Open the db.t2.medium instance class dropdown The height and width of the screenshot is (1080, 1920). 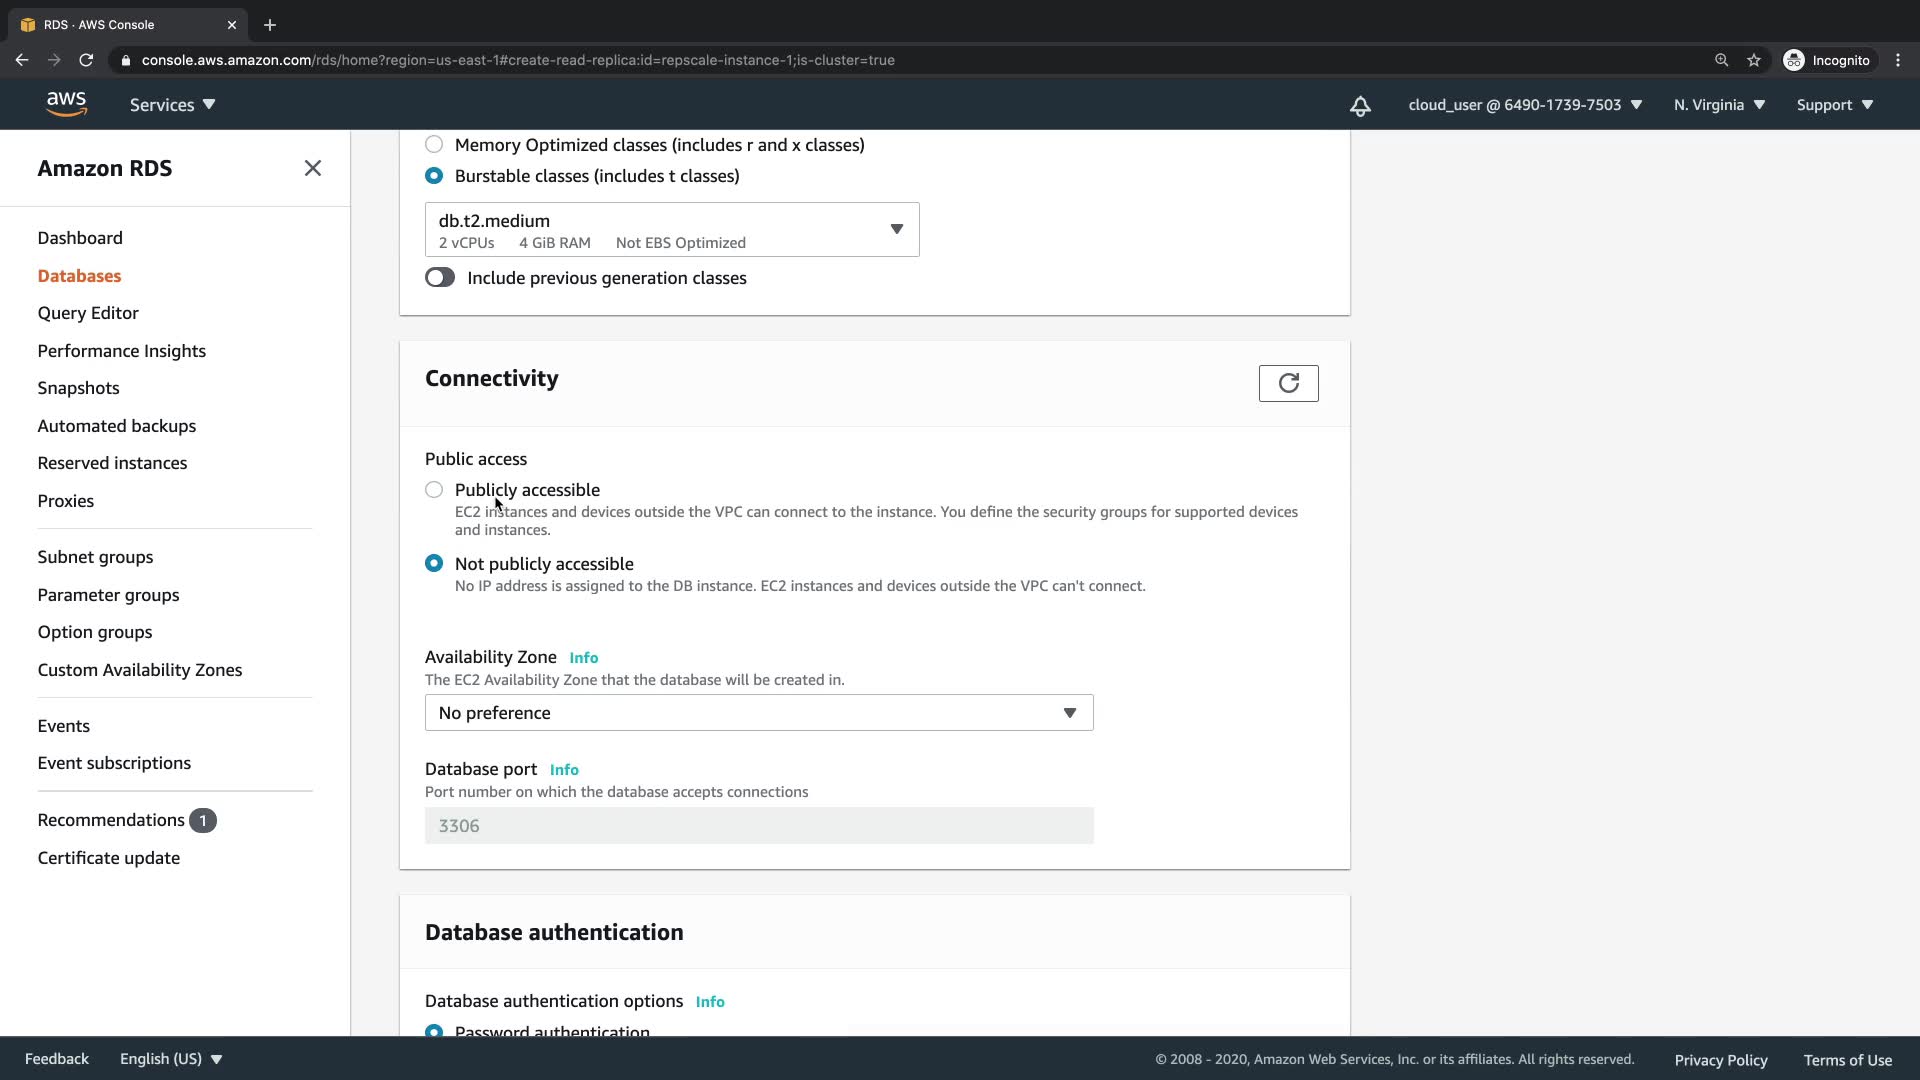tap(672, 230)
